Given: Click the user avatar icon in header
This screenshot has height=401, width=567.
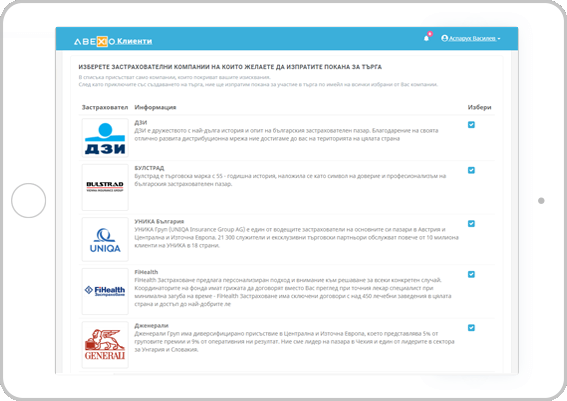Looking at the screenshot, I should tap(444, 38).
